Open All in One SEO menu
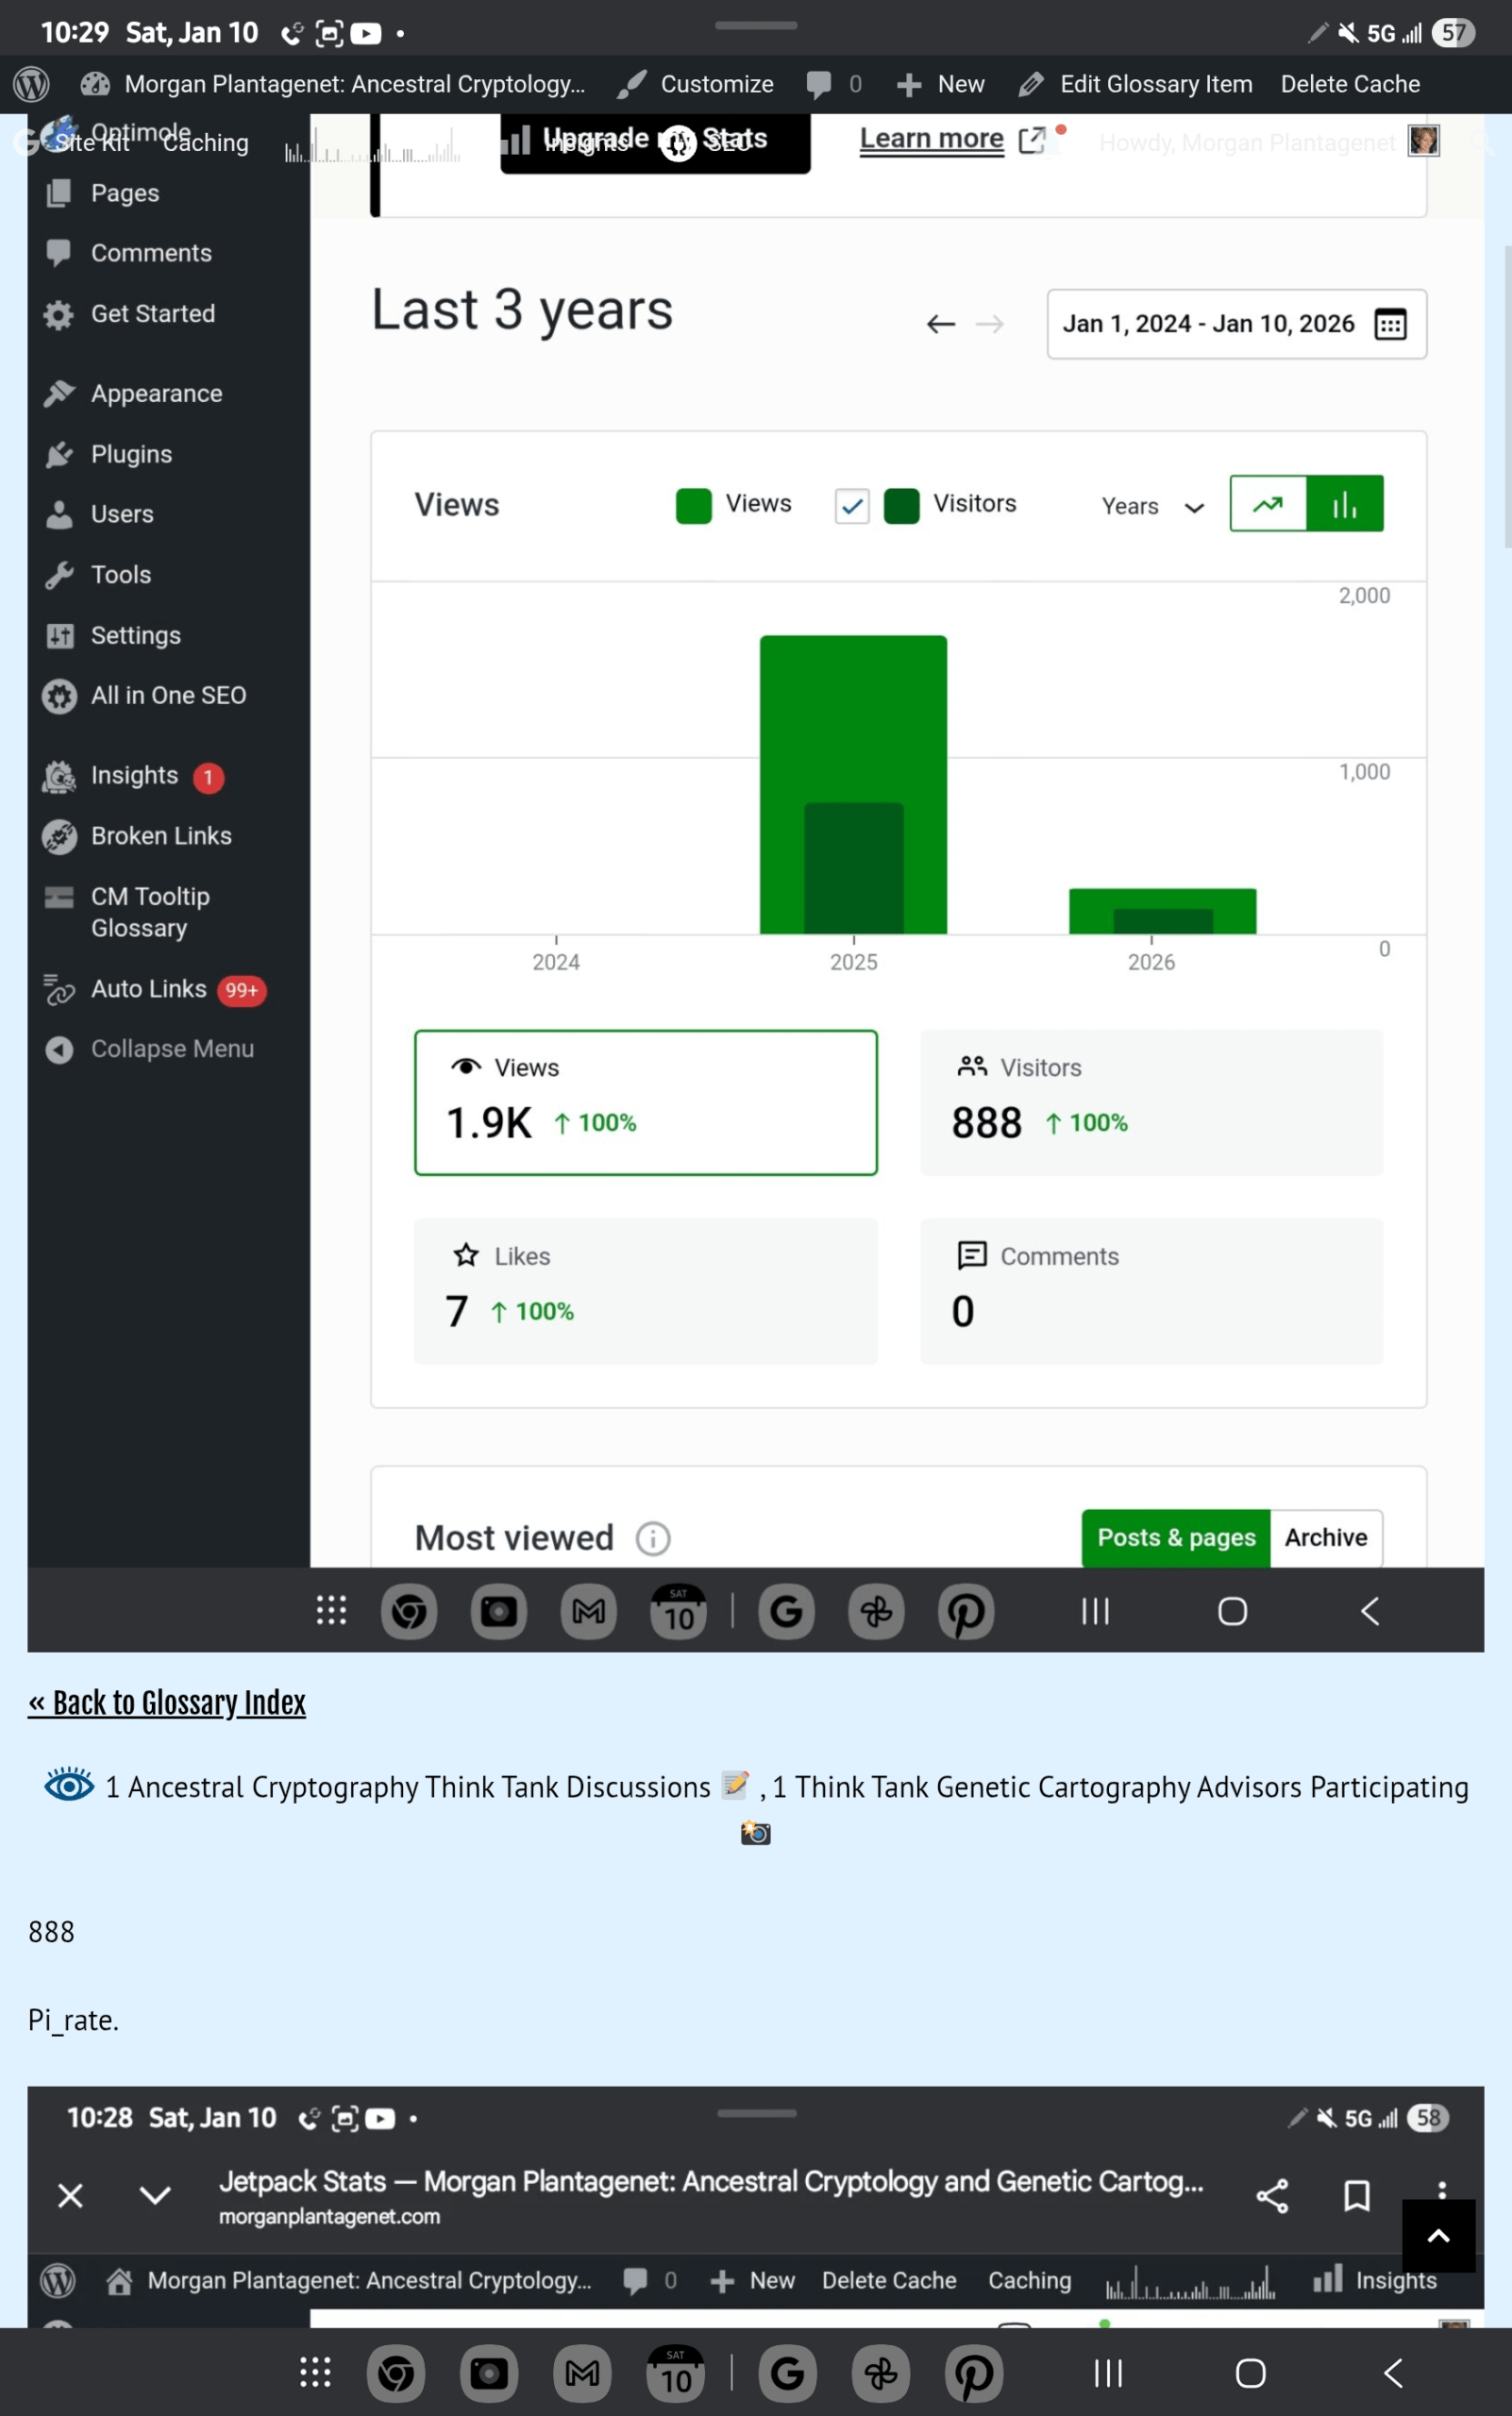The image size is (1512, 2416). (x=168, y=695)
